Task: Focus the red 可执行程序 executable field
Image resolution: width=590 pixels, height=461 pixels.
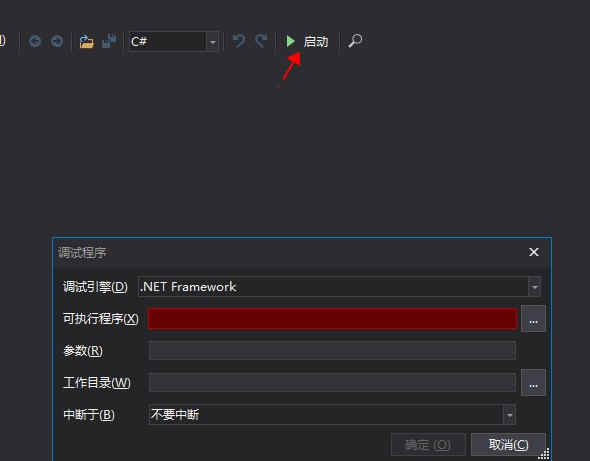Action: [x=333, y=319]
